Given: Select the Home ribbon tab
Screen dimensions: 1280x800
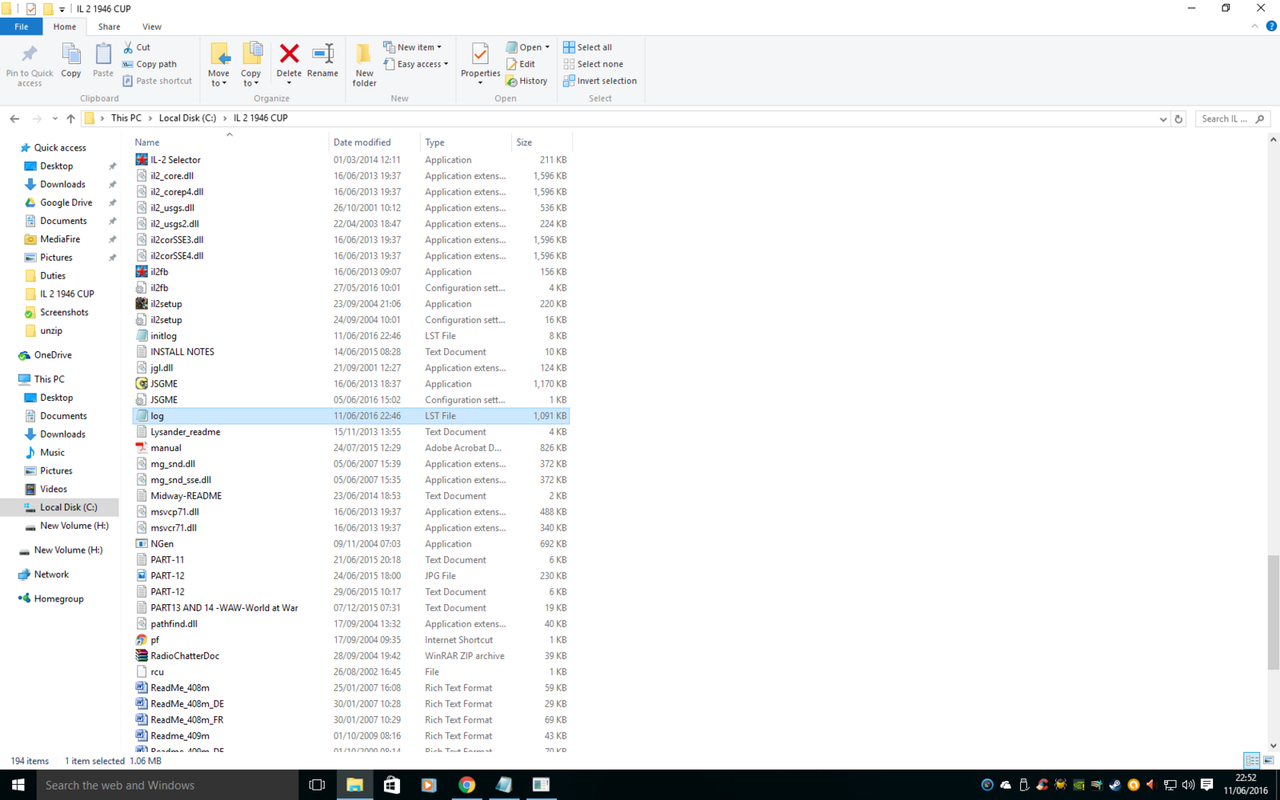Looking at the screenshot, I should coord(64,27).
